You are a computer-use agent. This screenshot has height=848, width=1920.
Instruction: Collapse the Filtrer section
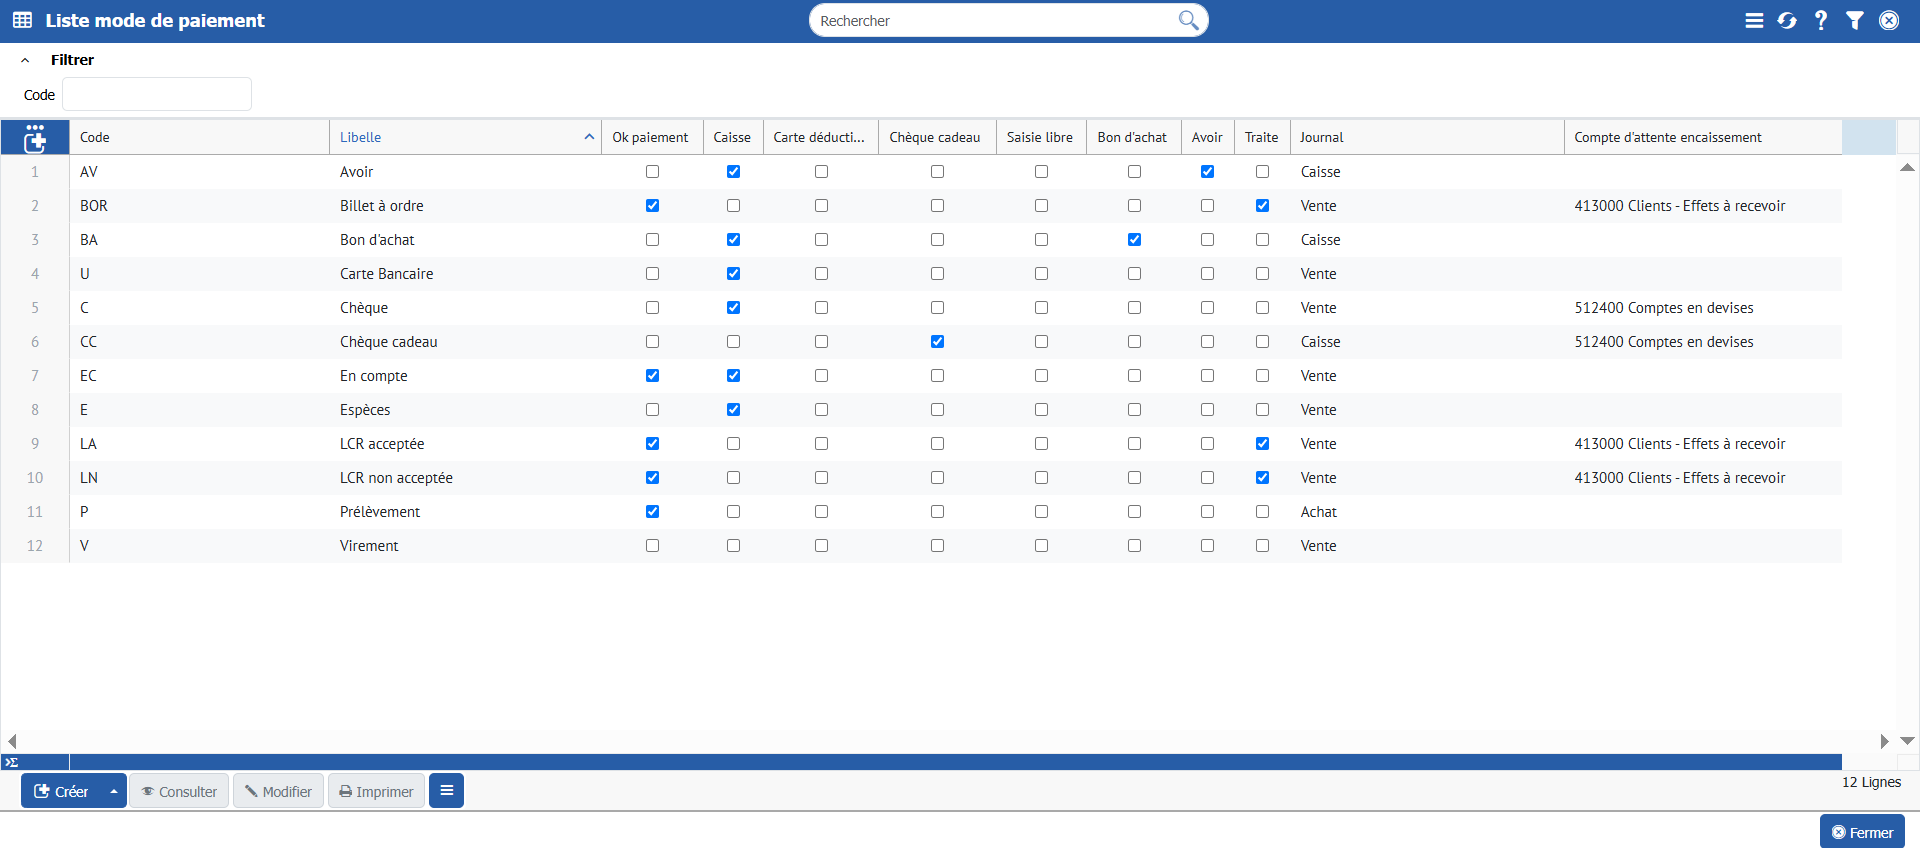point(25,60)
